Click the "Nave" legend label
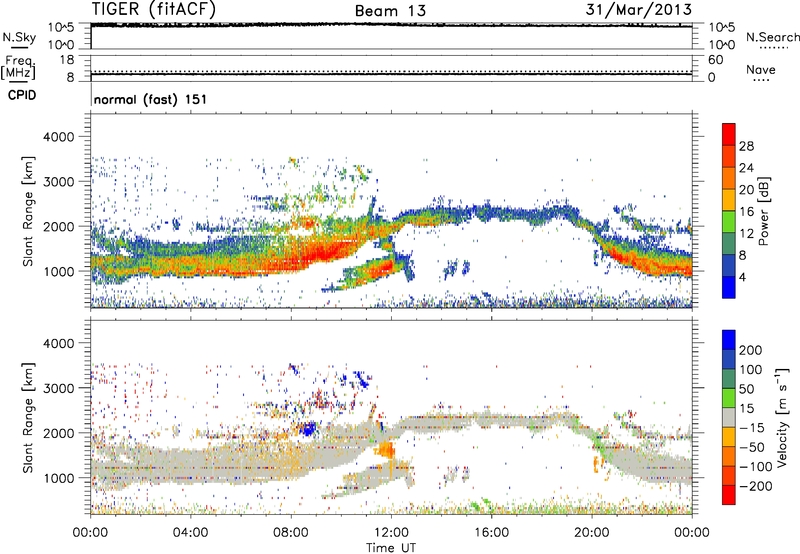 (761, 69)
